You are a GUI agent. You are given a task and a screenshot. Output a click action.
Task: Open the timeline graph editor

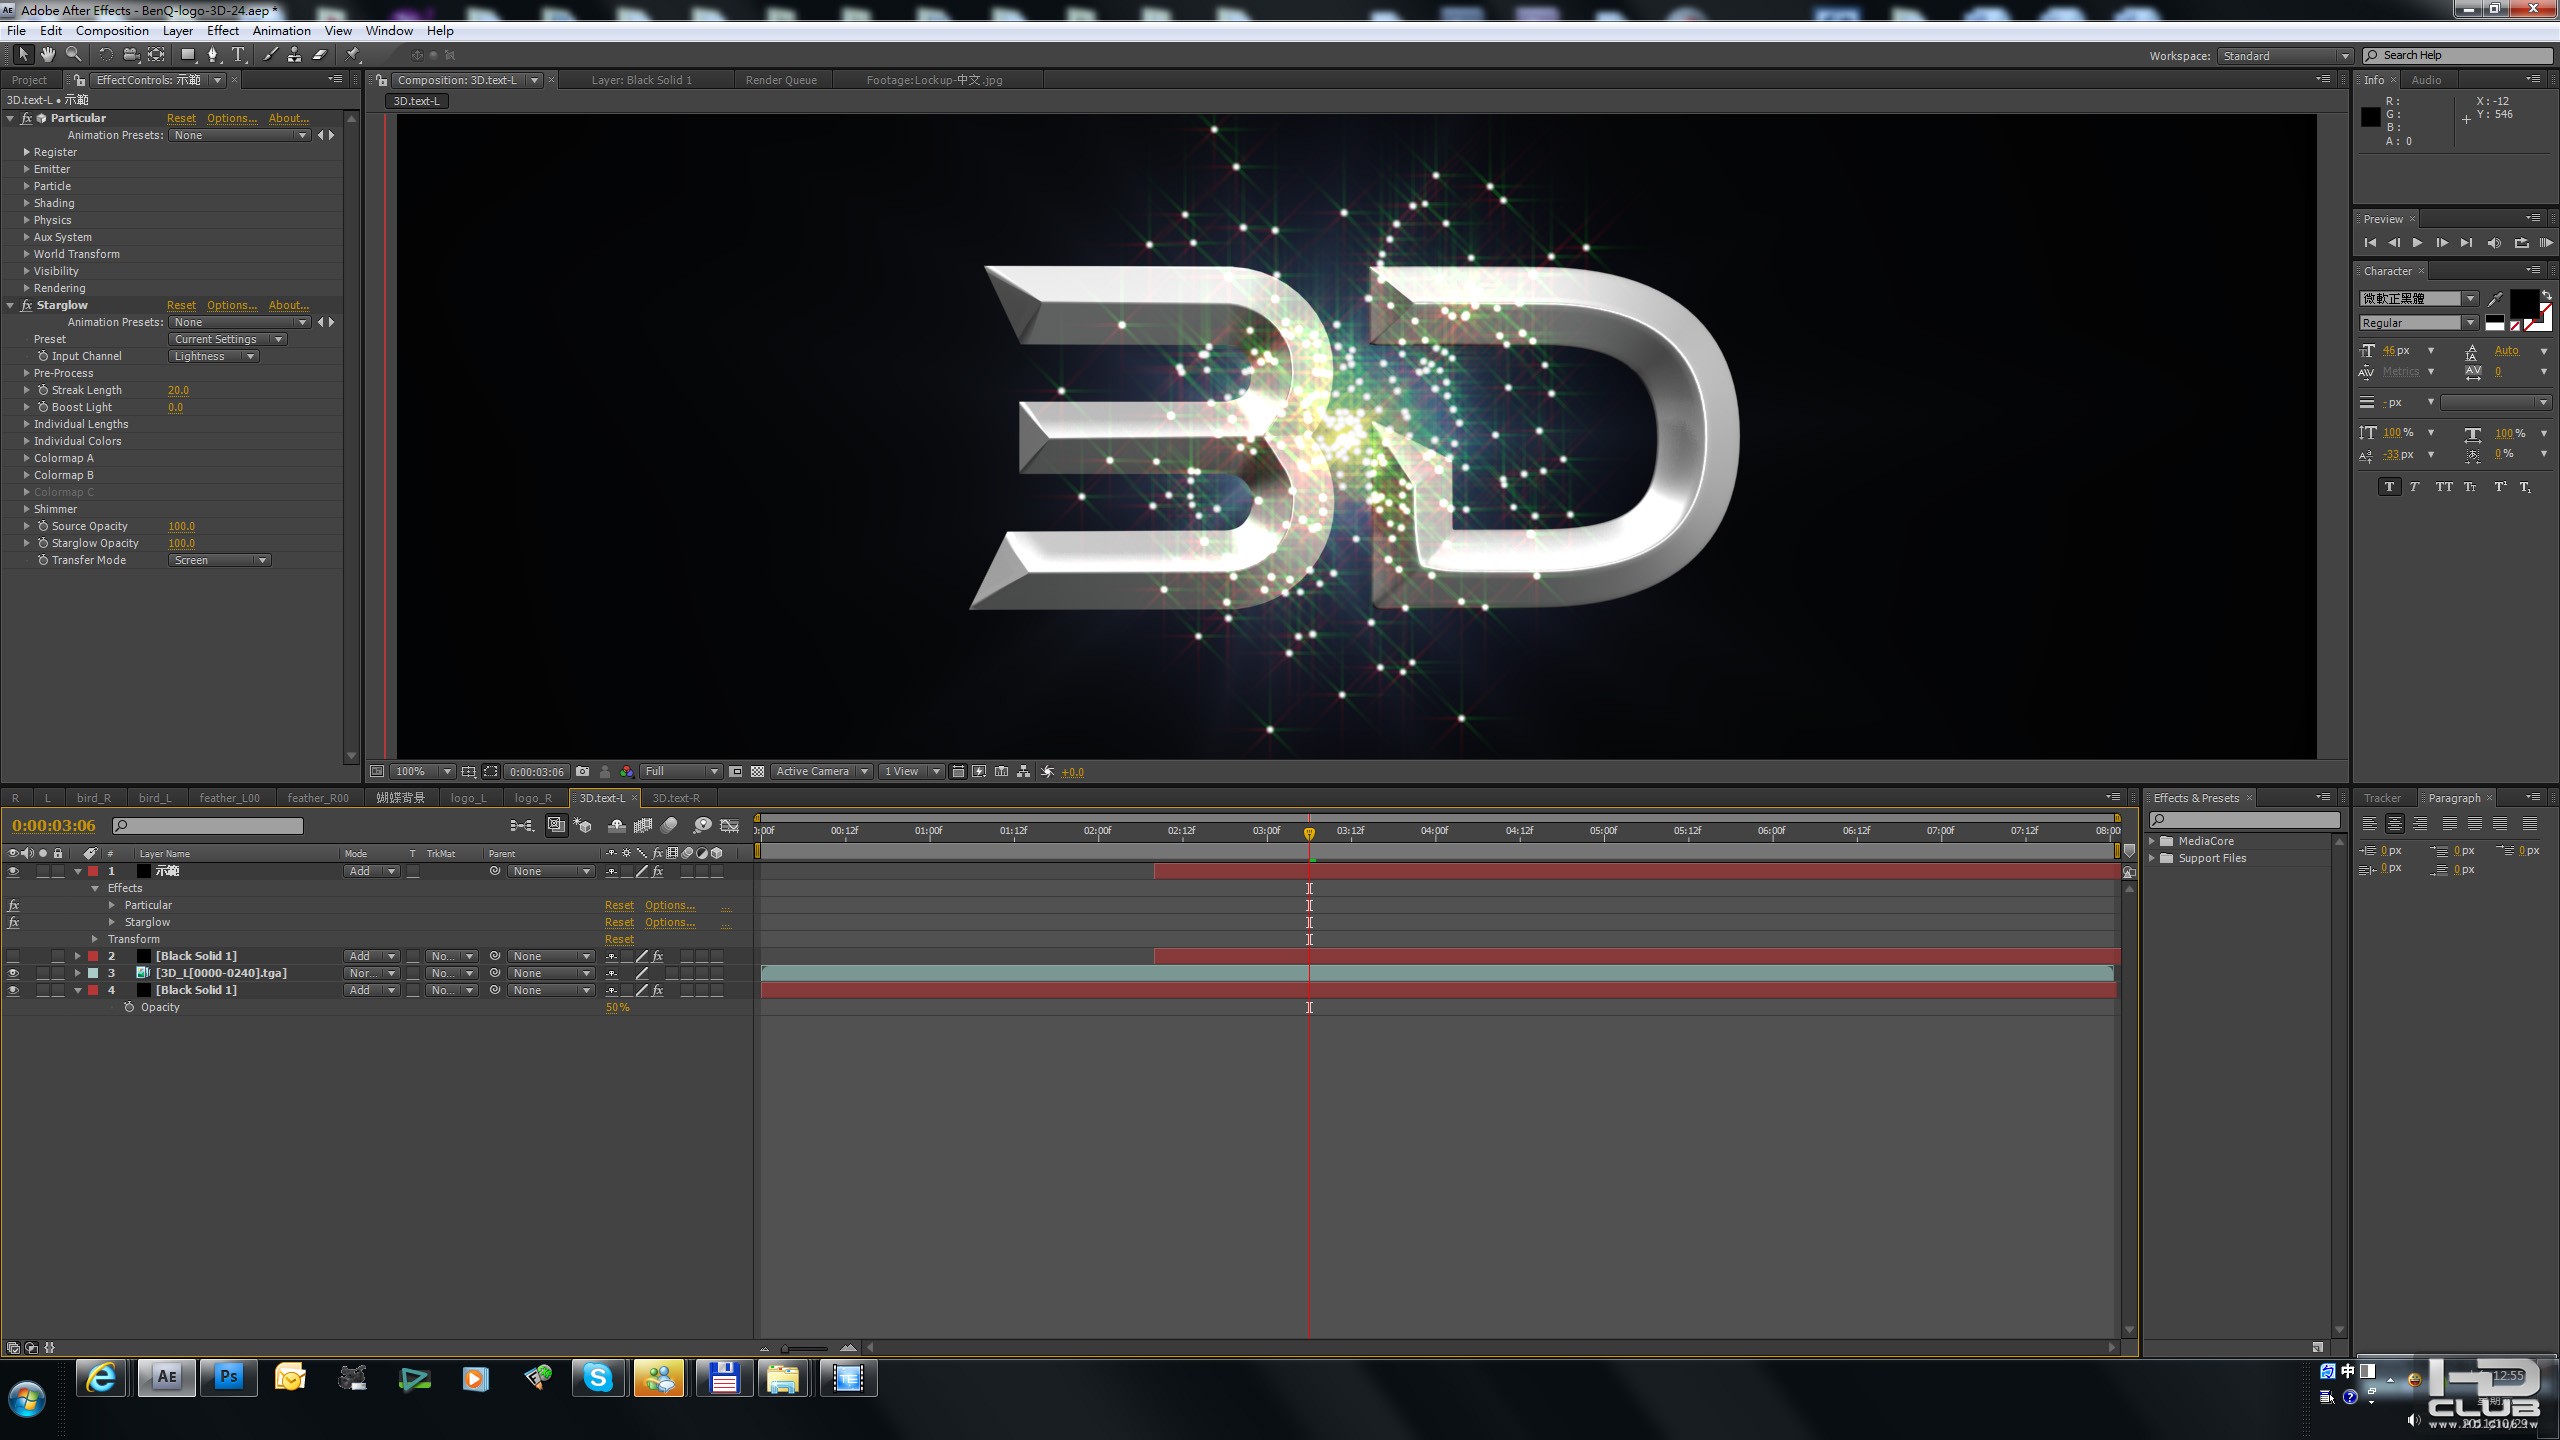(730, 825)
